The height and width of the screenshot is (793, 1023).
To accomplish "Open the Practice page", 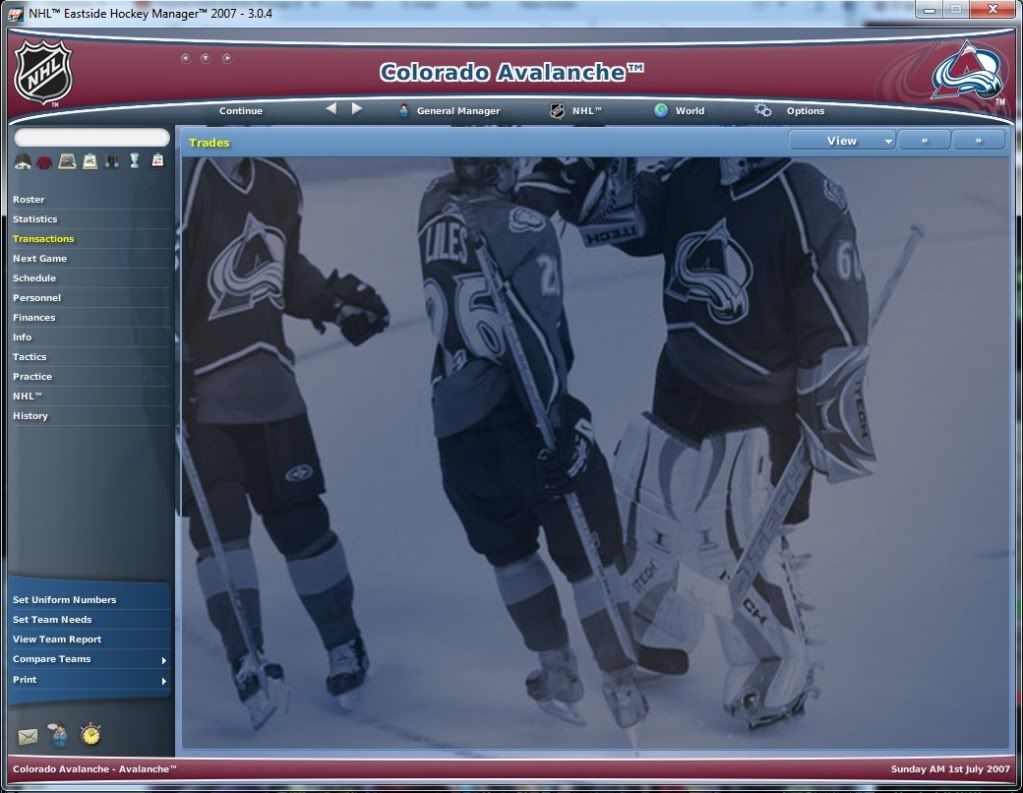I will point(91,377).
